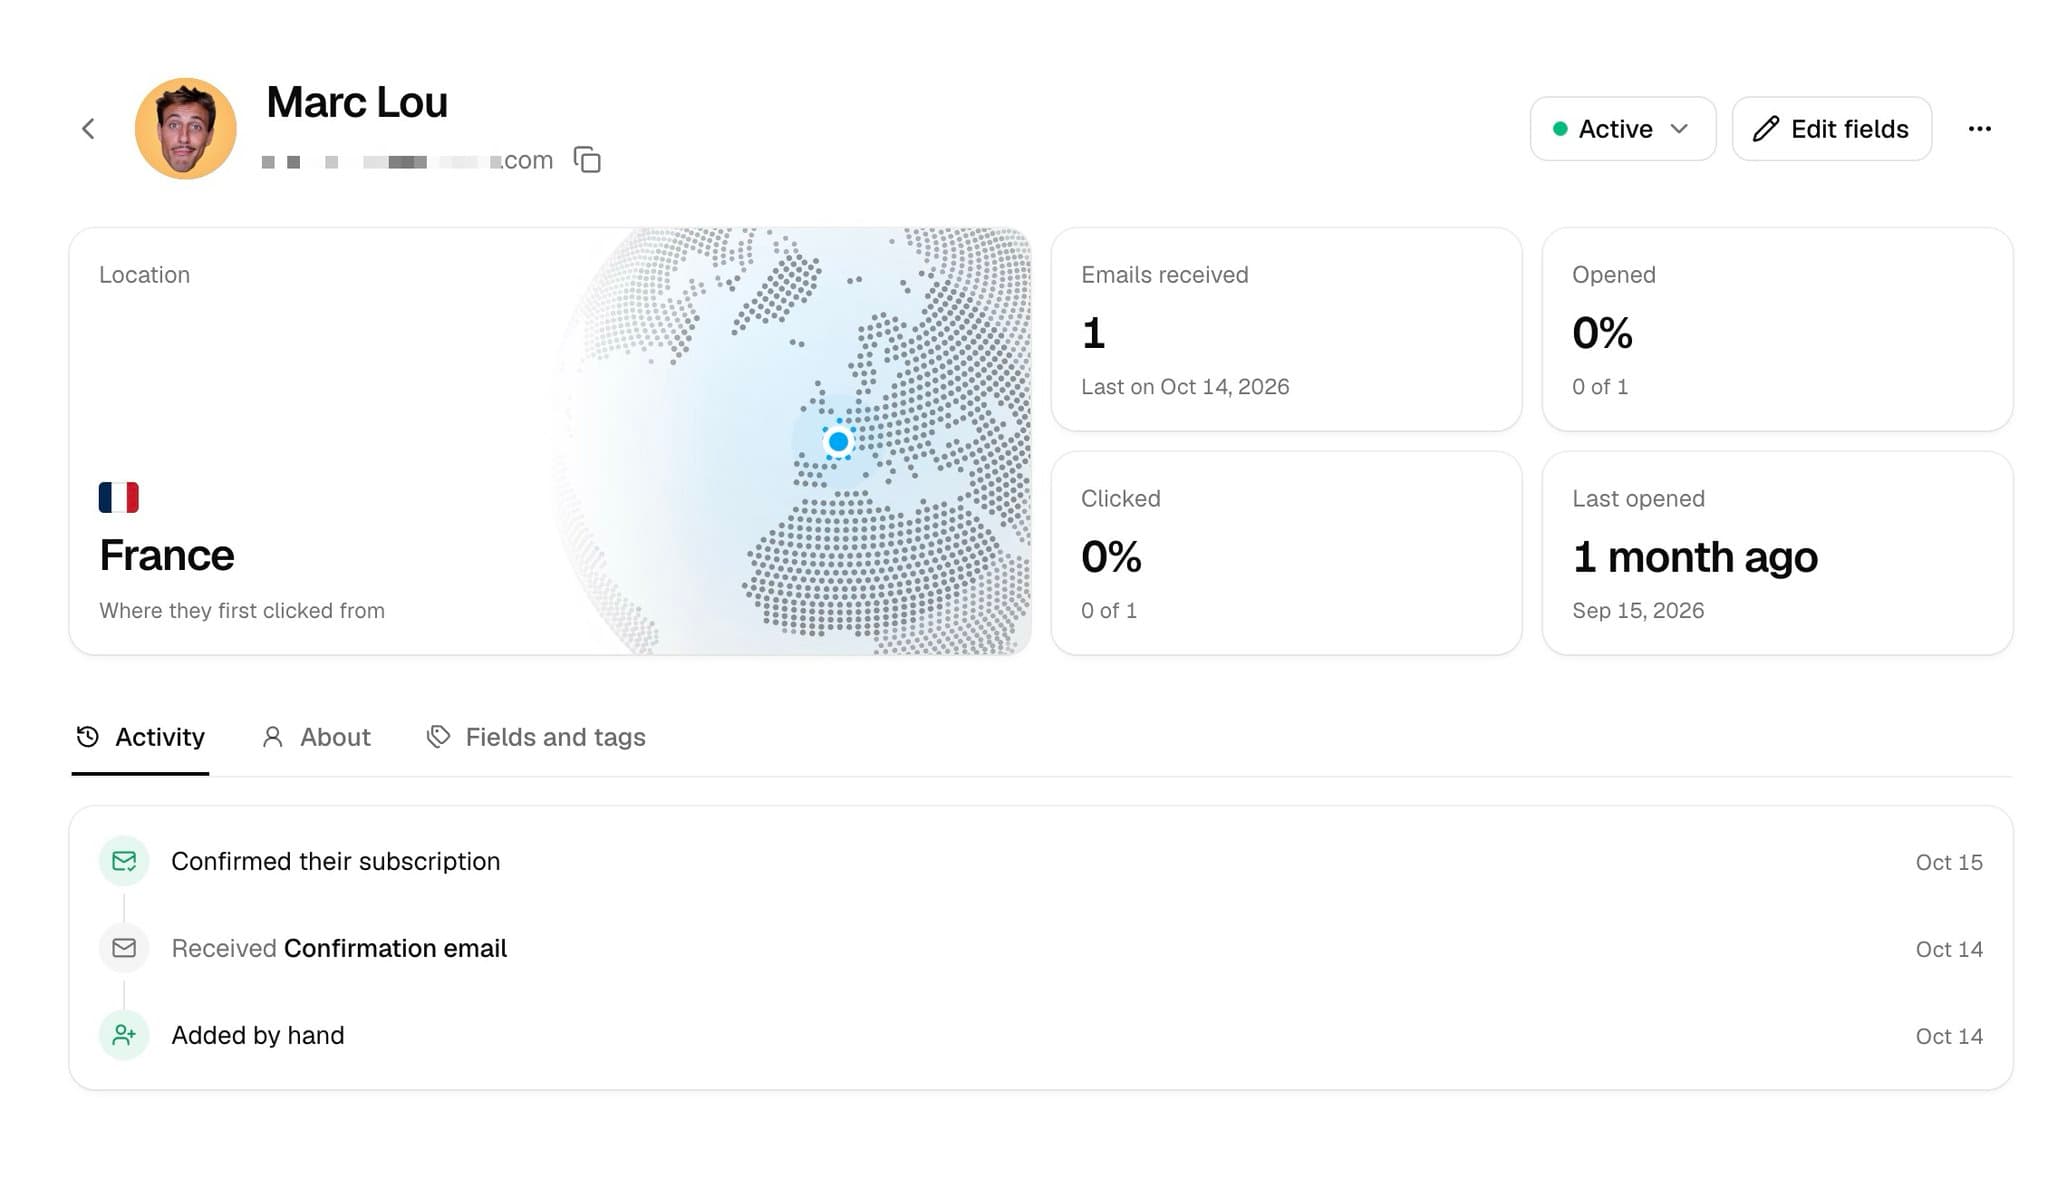Go back using the left chevron arrow
Viewport: 2048px width, 1198px height.
tap(88, 129)
